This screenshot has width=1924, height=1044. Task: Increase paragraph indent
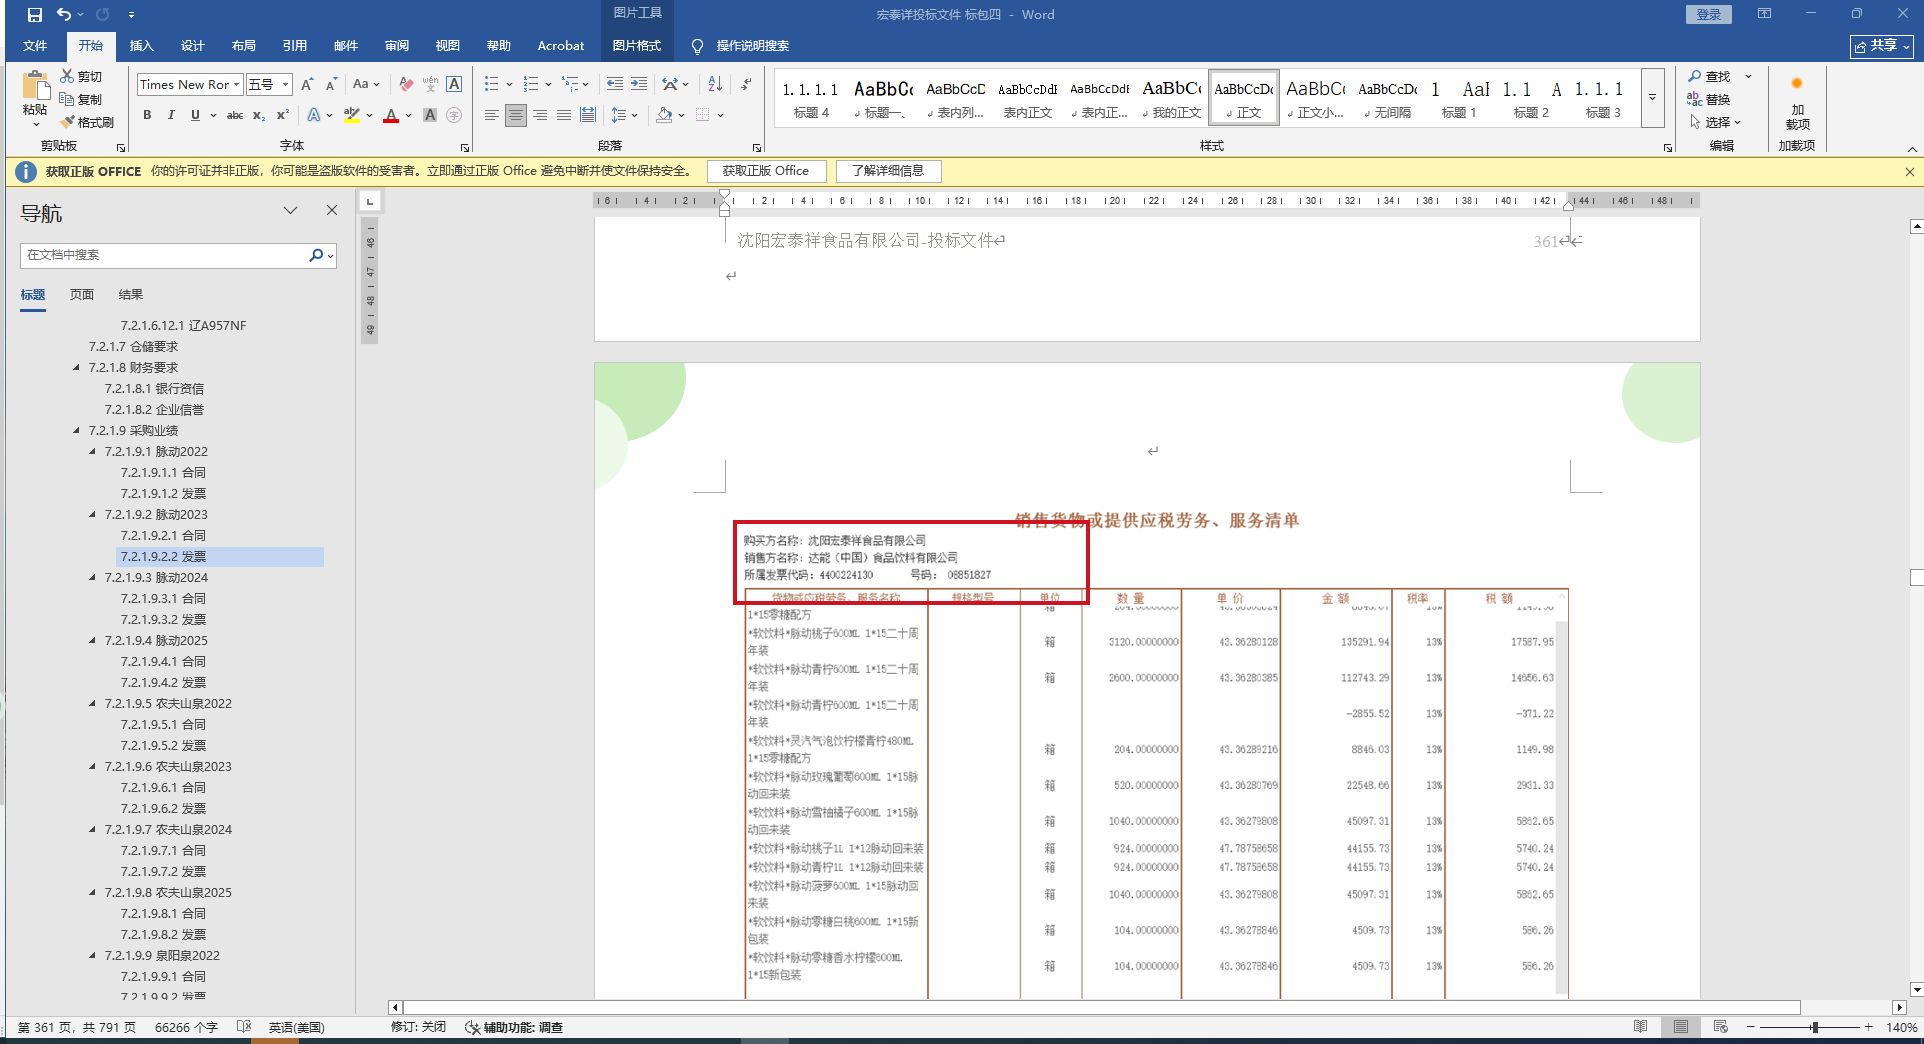click(639, 85)
